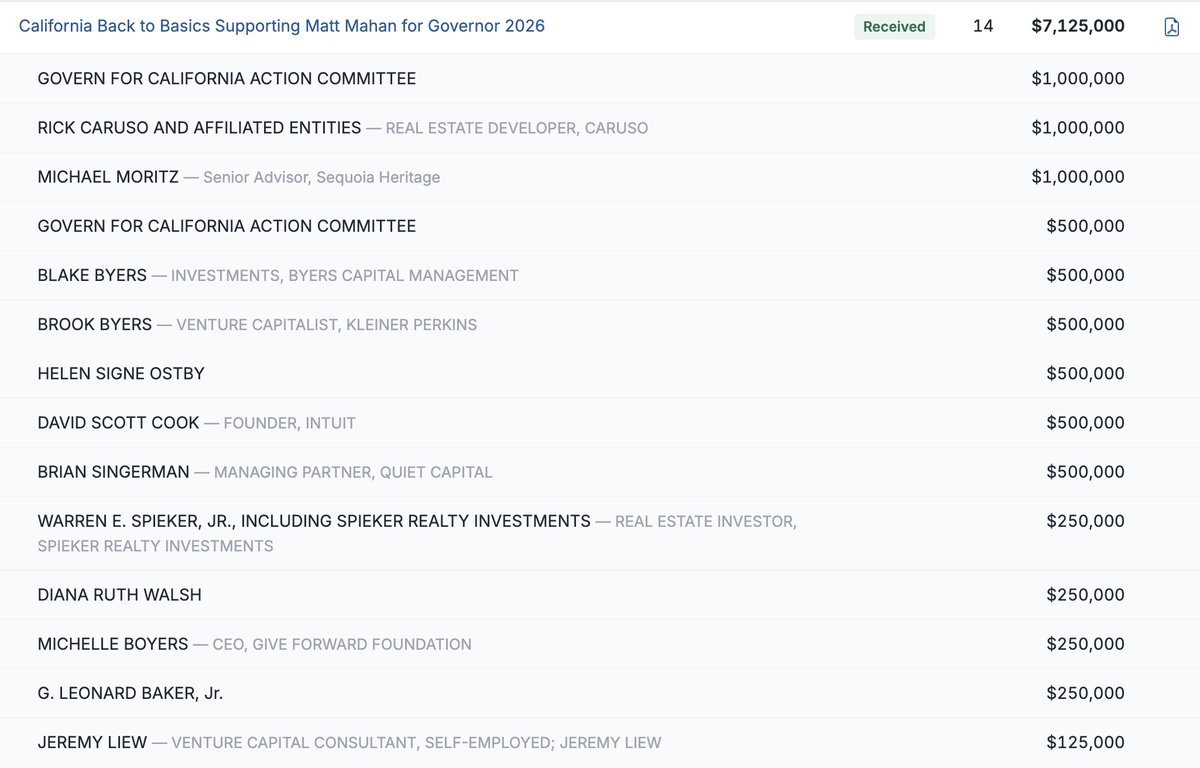Click VENTURE CAPITAL CONSULTANT, SELF-EMPLOYED text
This screenshot has width=1200, height=768.
[x=363, y=742]
